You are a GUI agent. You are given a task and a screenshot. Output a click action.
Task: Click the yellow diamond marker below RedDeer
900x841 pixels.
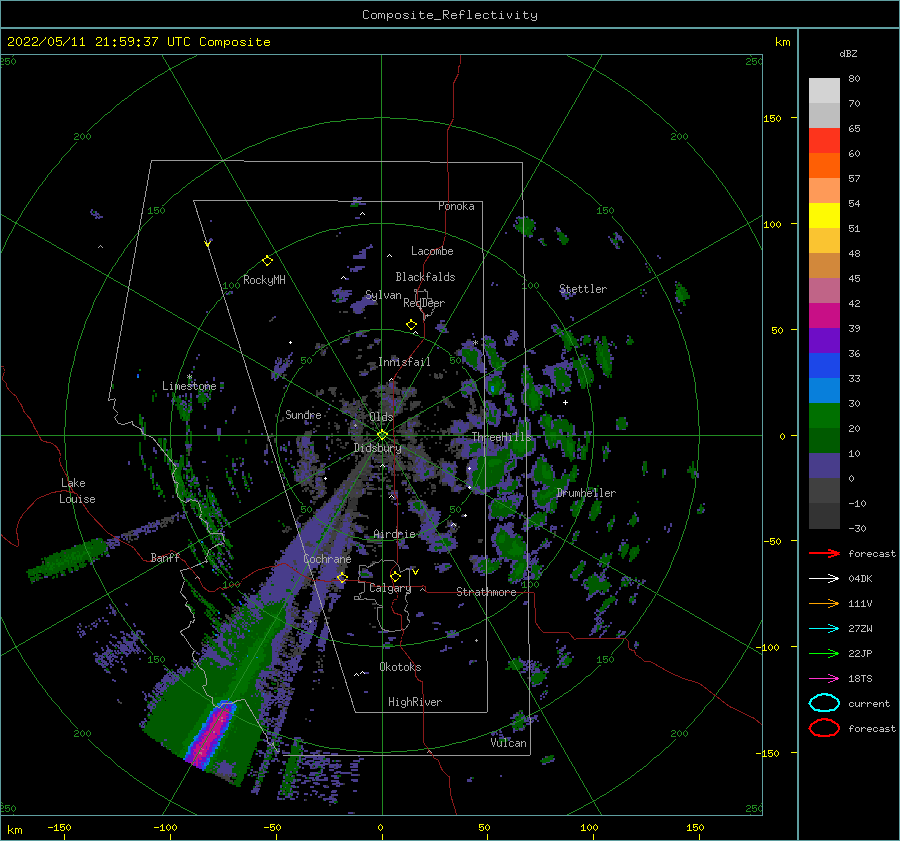pos(412,324)
